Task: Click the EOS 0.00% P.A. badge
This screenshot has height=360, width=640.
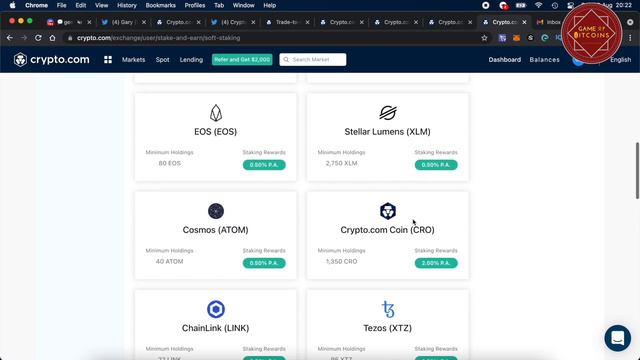Action: [x=264, y=165]
